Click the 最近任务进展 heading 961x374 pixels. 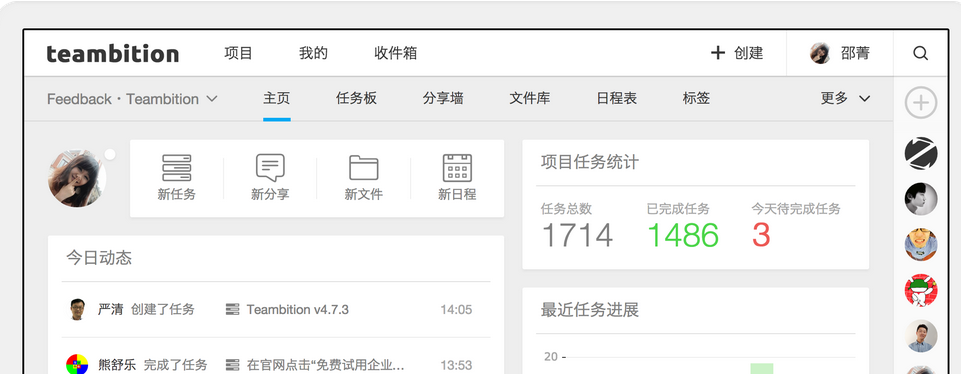[x=590, y=310]
